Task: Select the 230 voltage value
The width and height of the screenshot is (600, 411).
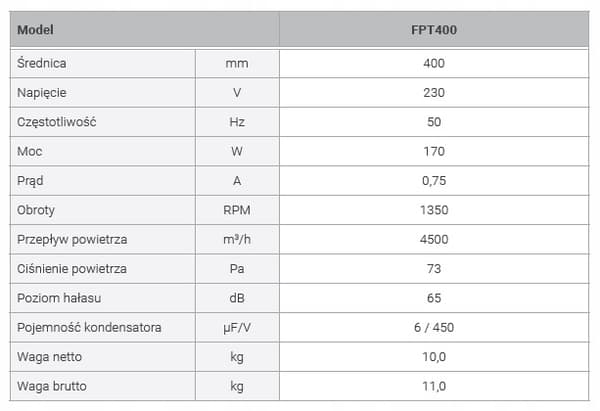Action: (x=434, y=93)
